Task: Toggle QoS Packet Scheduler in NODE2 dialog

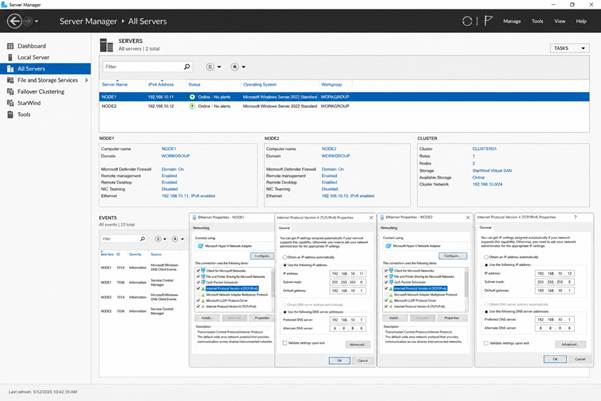Action: tap(386, 283)
